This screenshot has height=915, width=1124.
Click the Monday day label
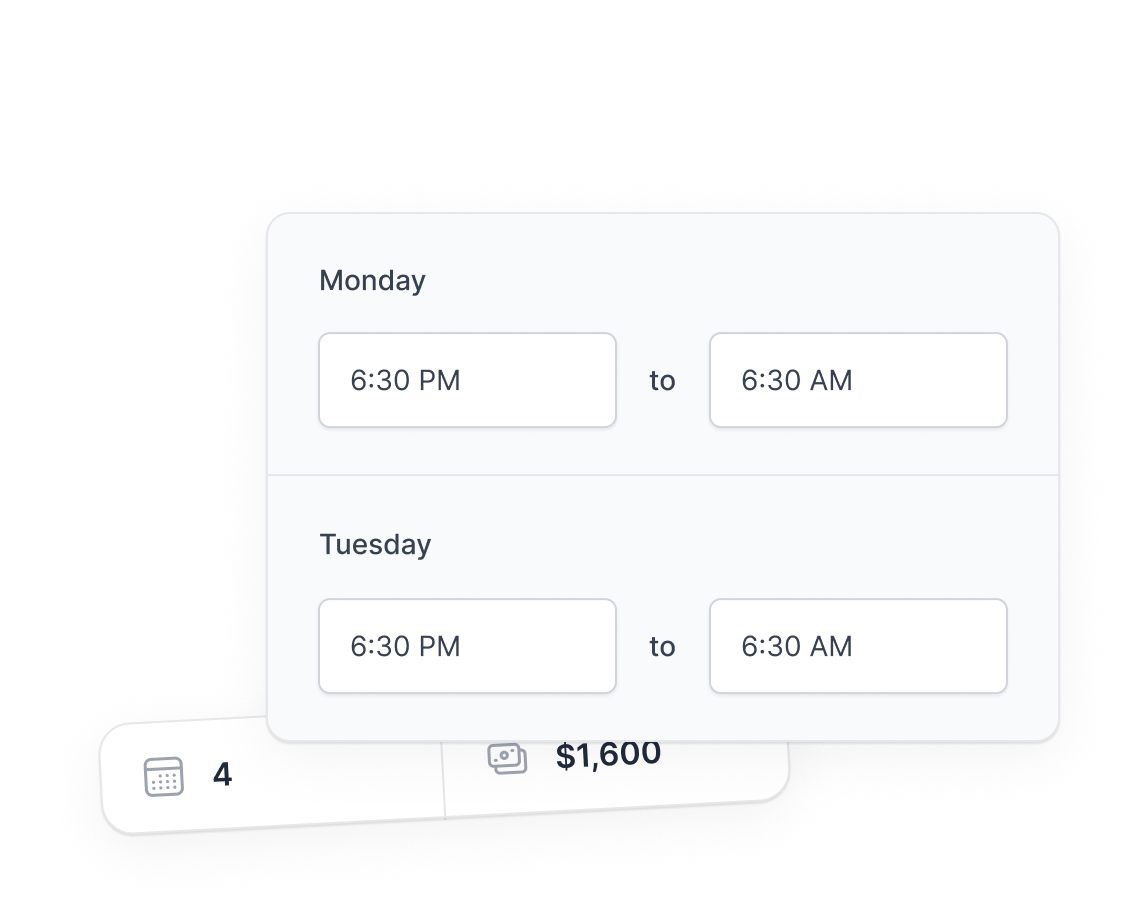[372, 280]
